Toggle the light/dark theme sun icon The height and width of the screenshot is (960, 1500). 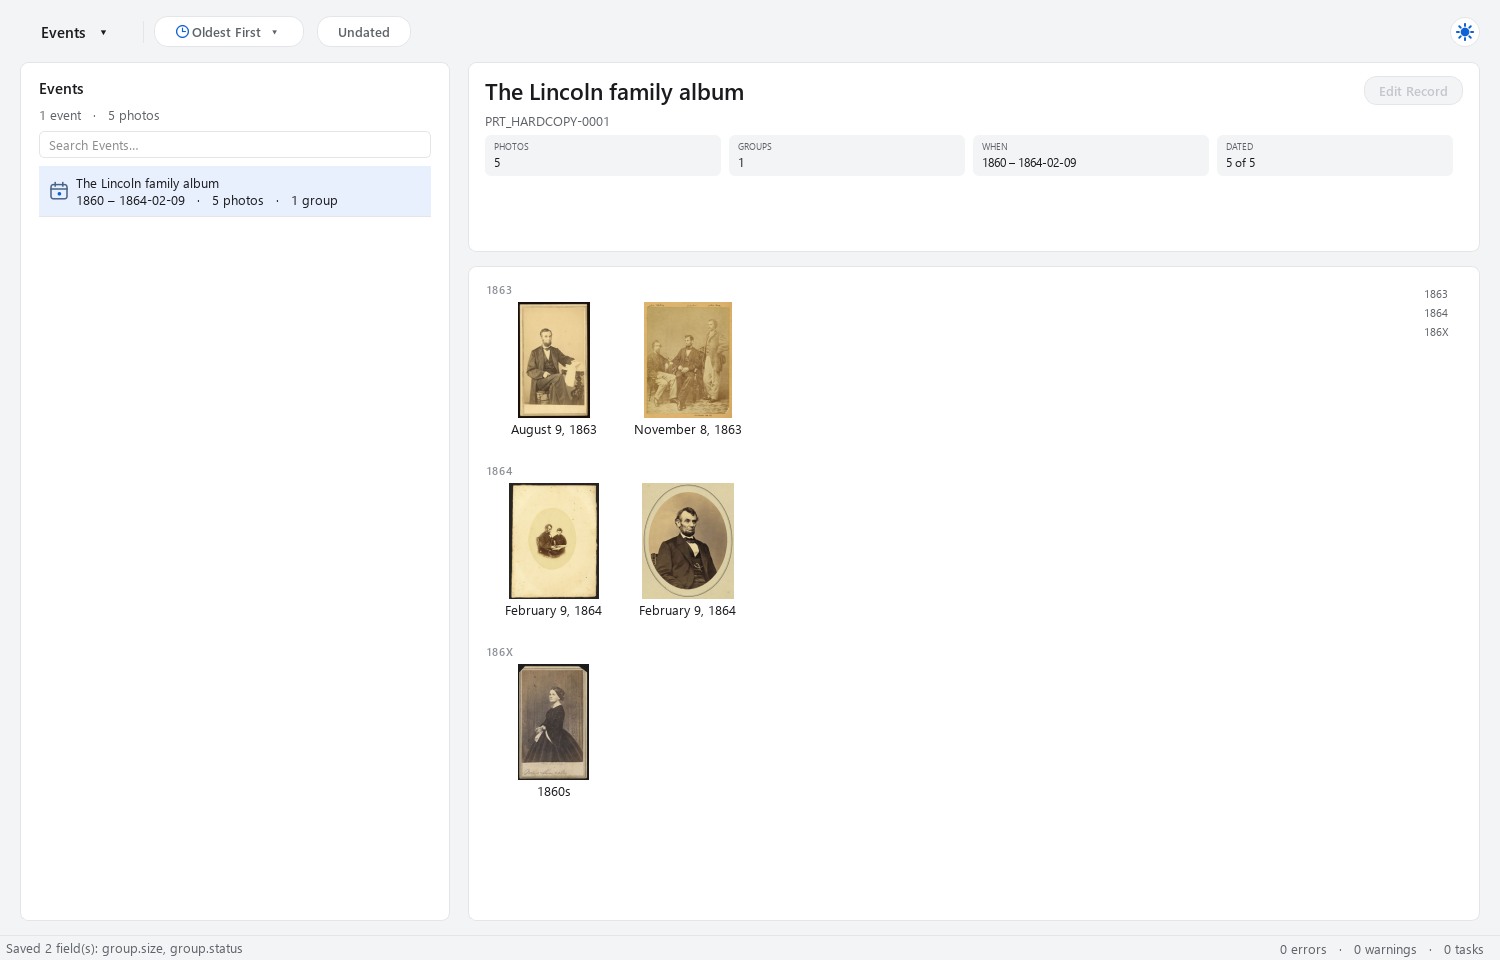click(x=1465, y=32)
